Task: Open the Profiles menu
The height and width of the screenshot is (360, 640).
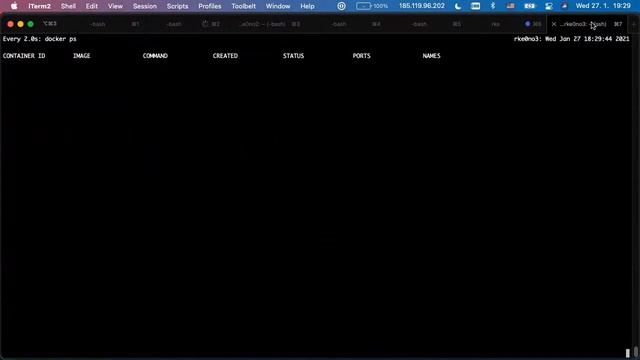Action: (209, 6)
